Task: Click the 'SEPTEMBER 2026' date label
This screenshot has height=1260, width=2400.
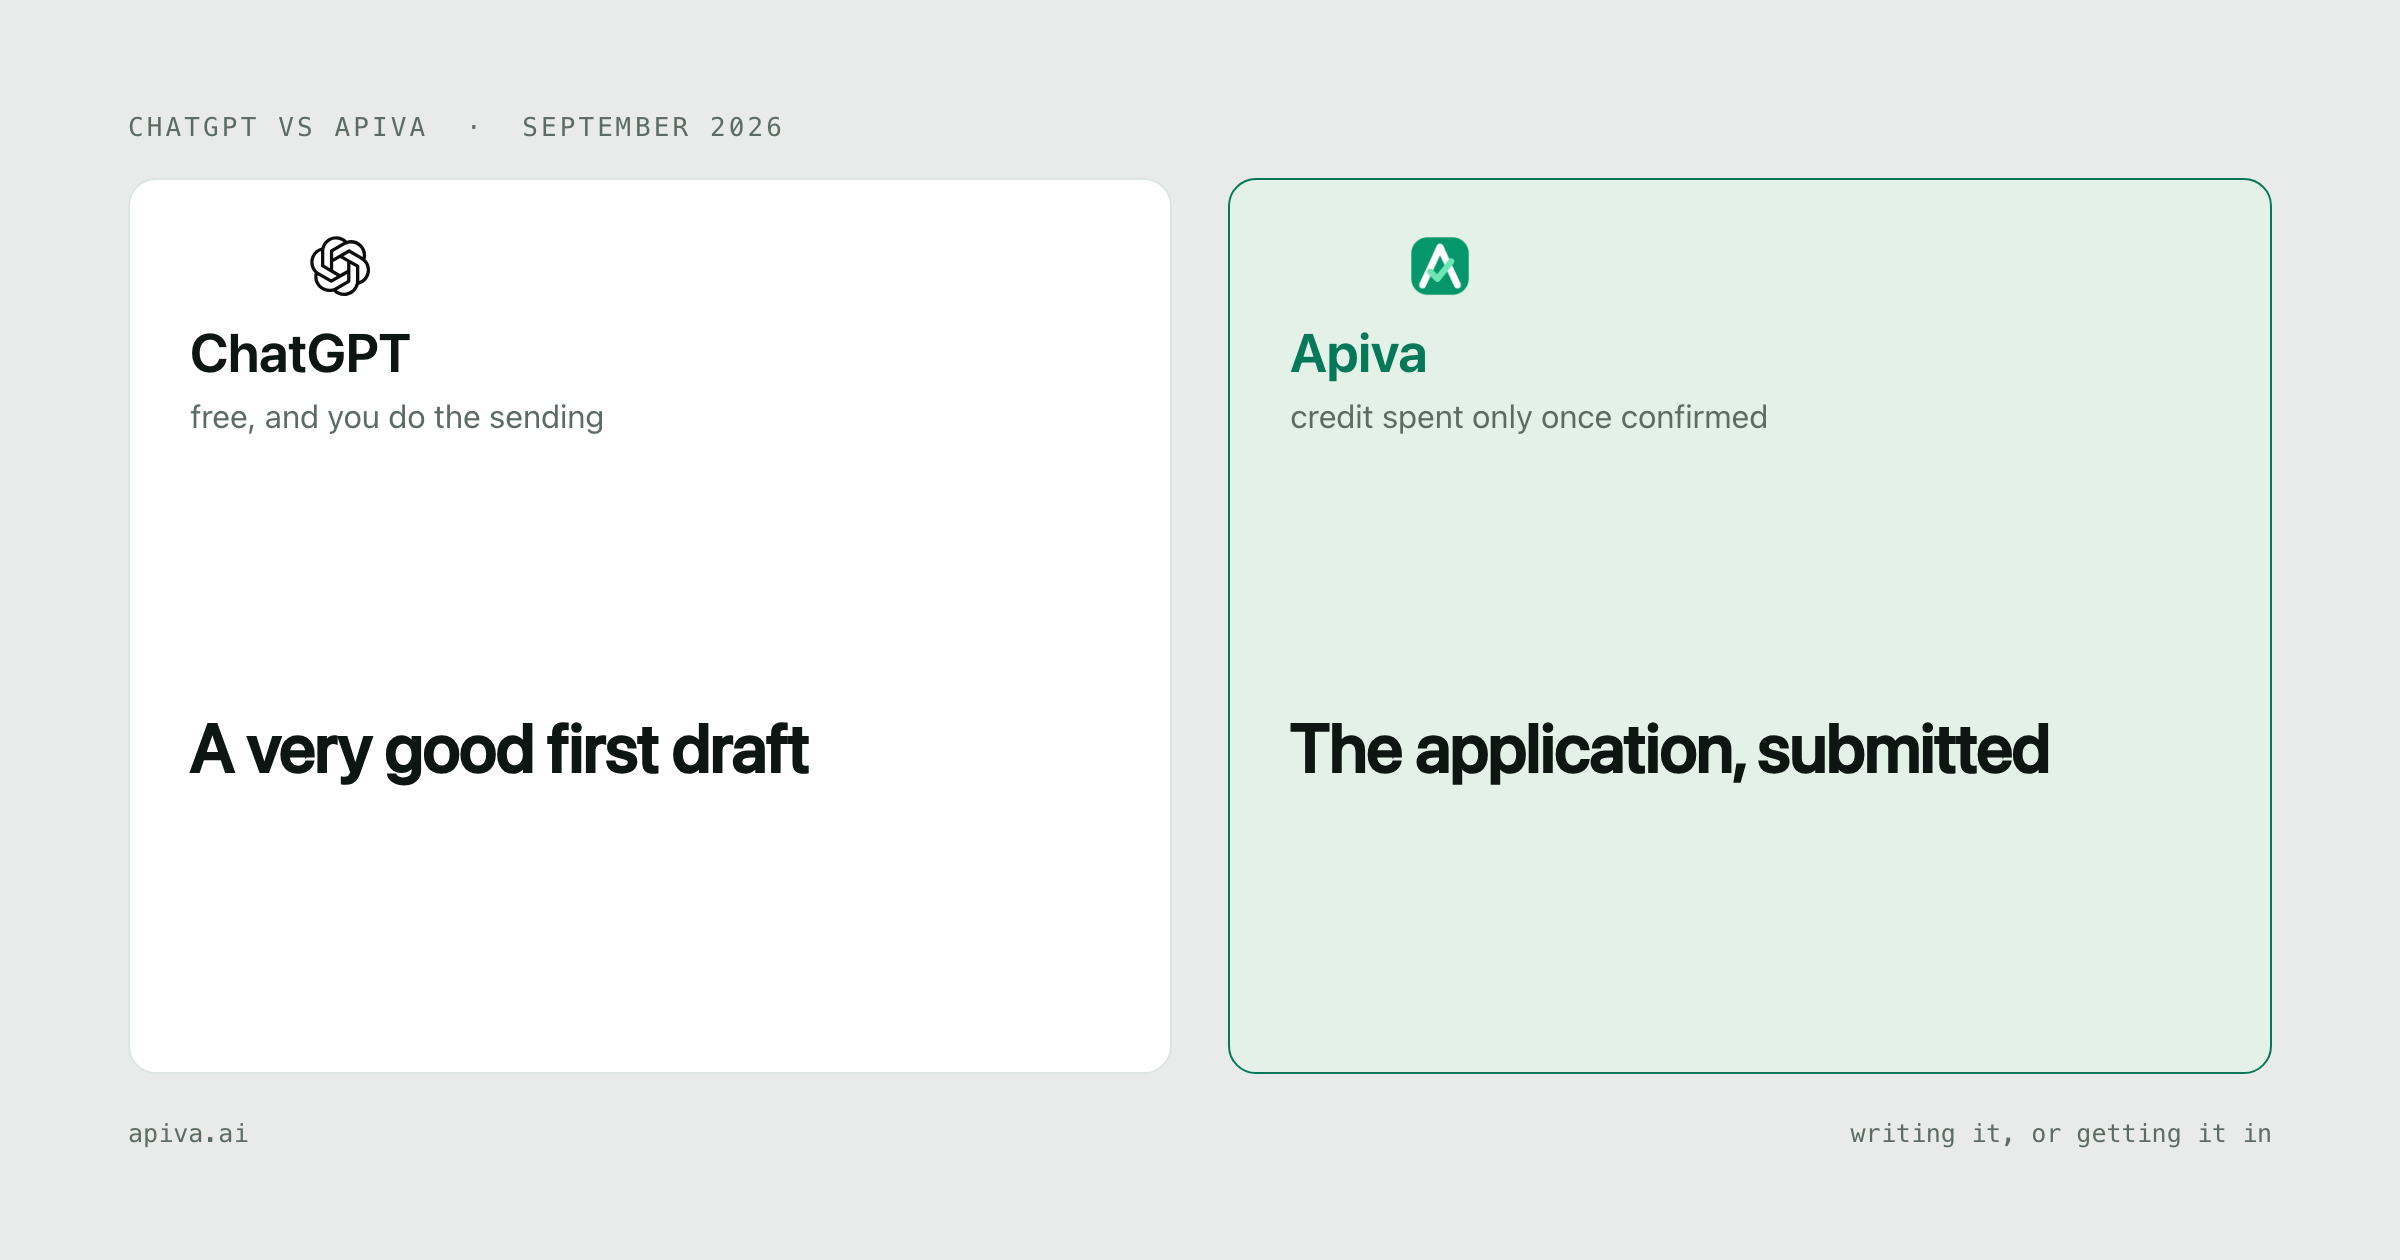Action: (x=652, y=127)
